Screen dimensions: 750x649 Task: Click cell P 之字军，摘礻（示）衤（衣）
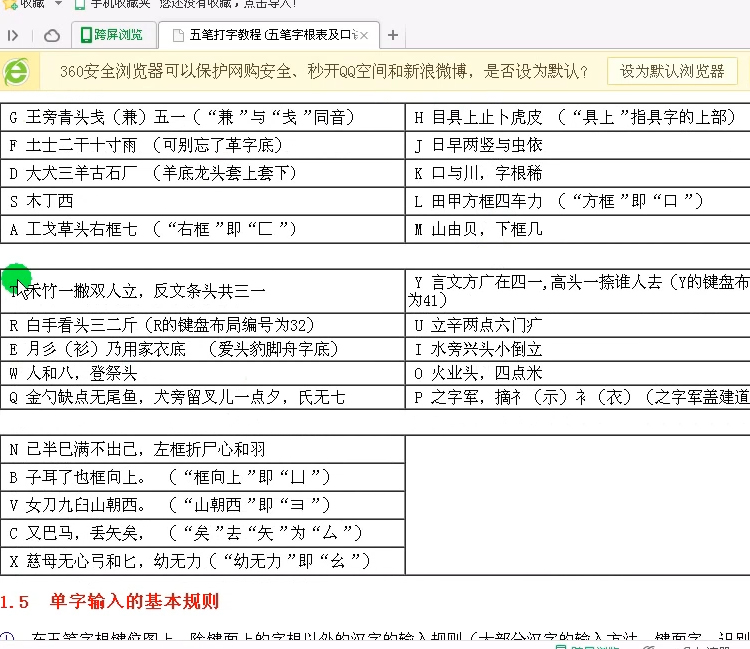click(578, 397)
